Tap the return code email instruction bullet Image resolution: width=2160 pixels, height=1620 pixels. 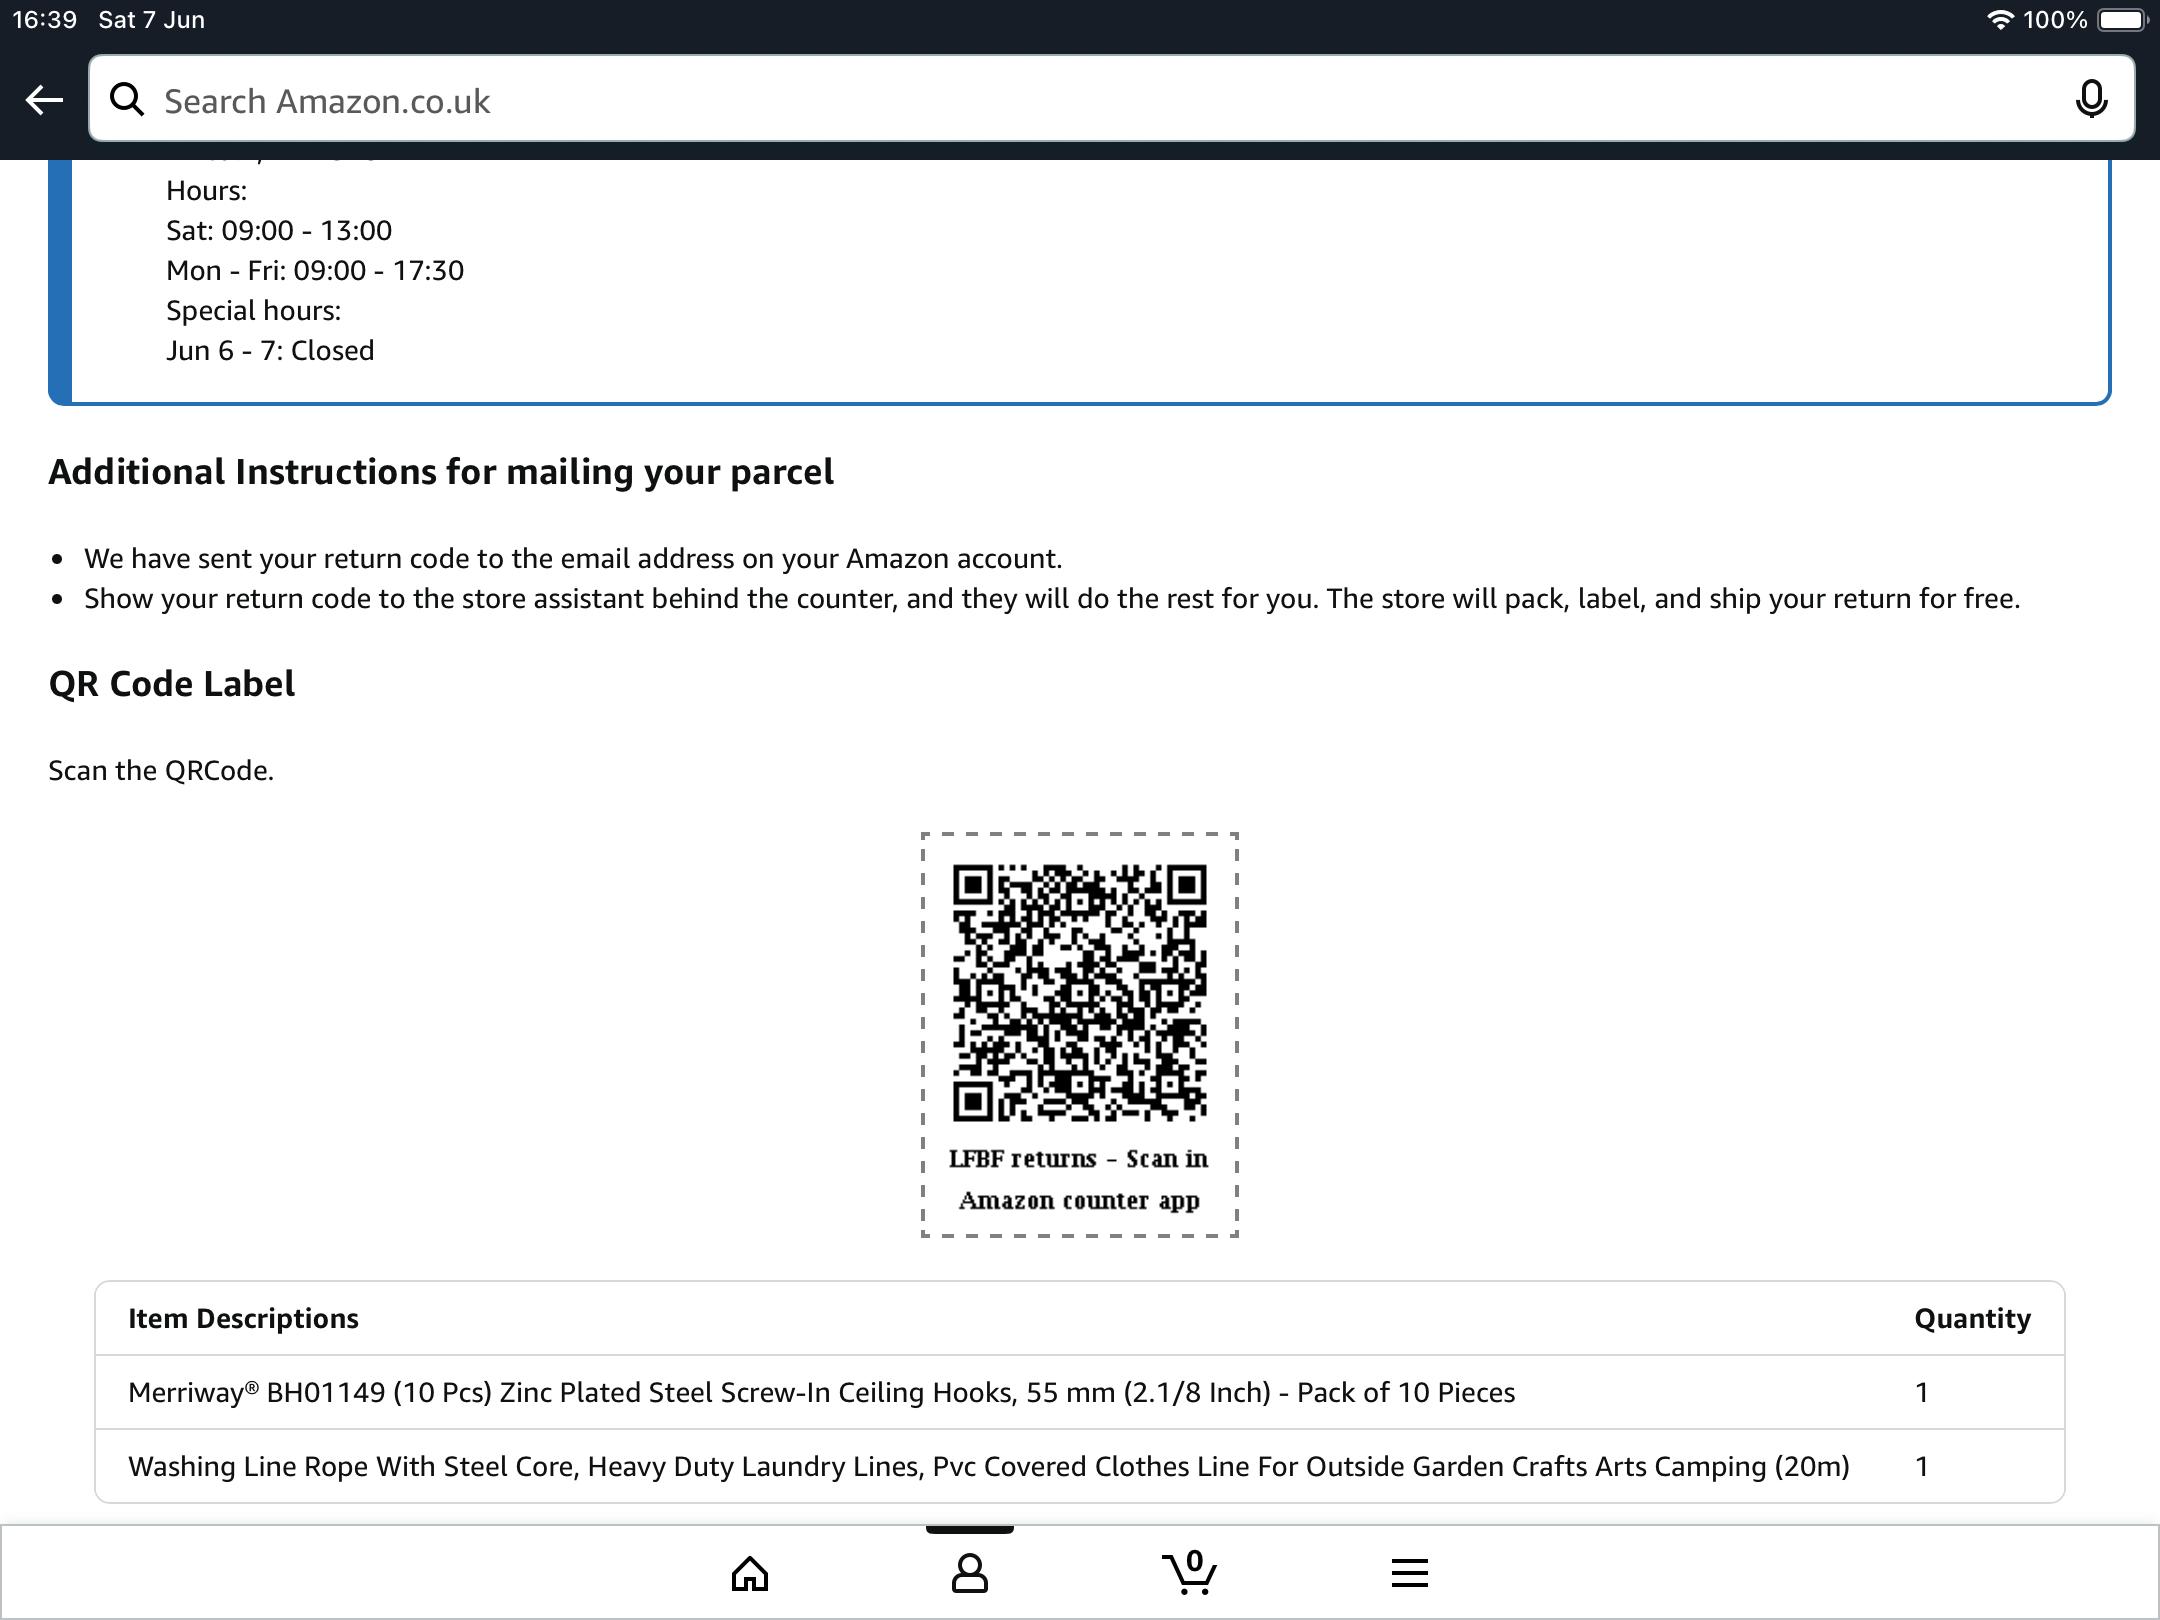(x=573, y=559)
